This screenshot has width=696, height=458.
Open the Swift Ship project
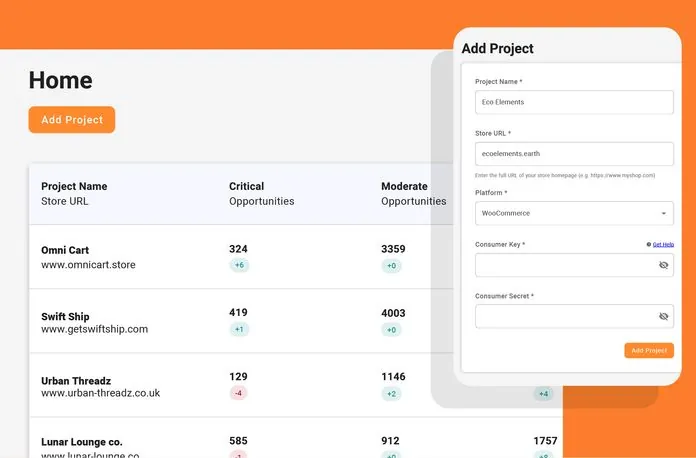(65, 317)
